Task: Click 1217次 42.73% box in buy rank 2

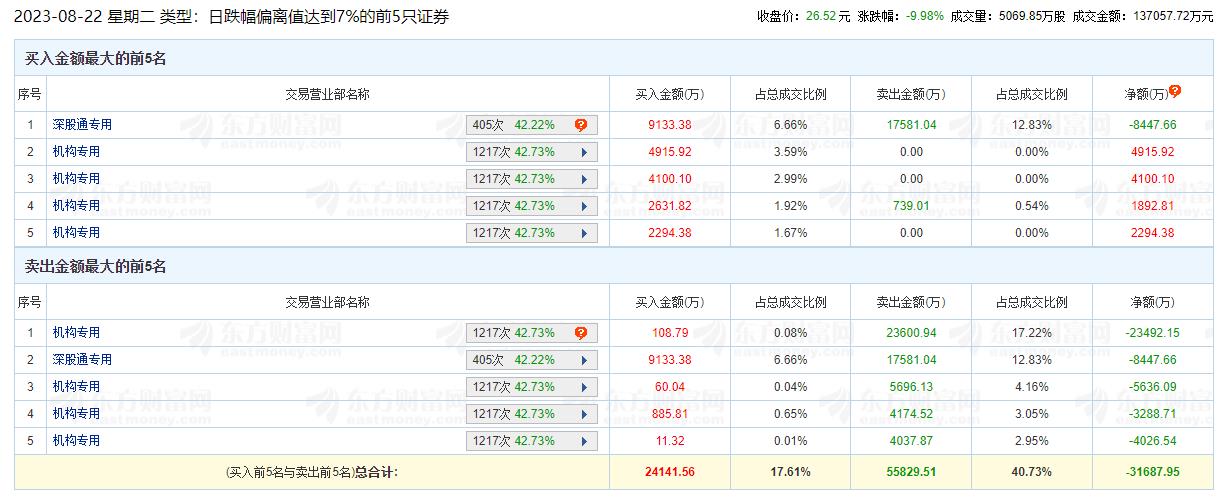Action: point(532,152)
